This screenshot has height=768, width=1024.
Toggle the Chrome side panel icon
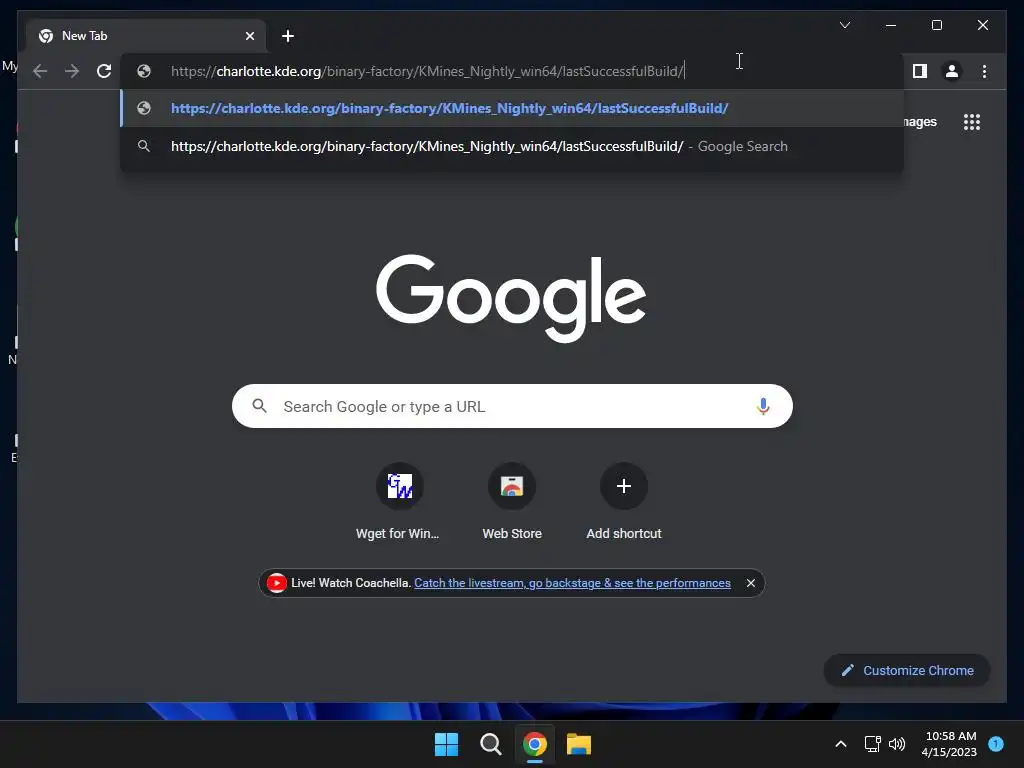click(x=920, y=71)
